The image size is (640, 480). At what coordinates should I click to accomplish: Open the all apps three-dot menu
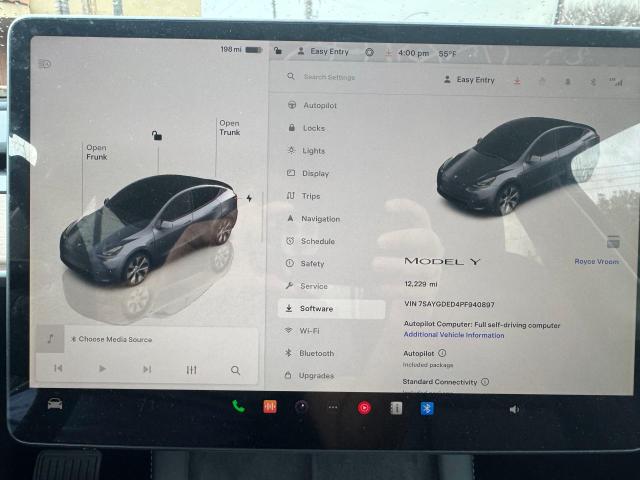(333, 407)
